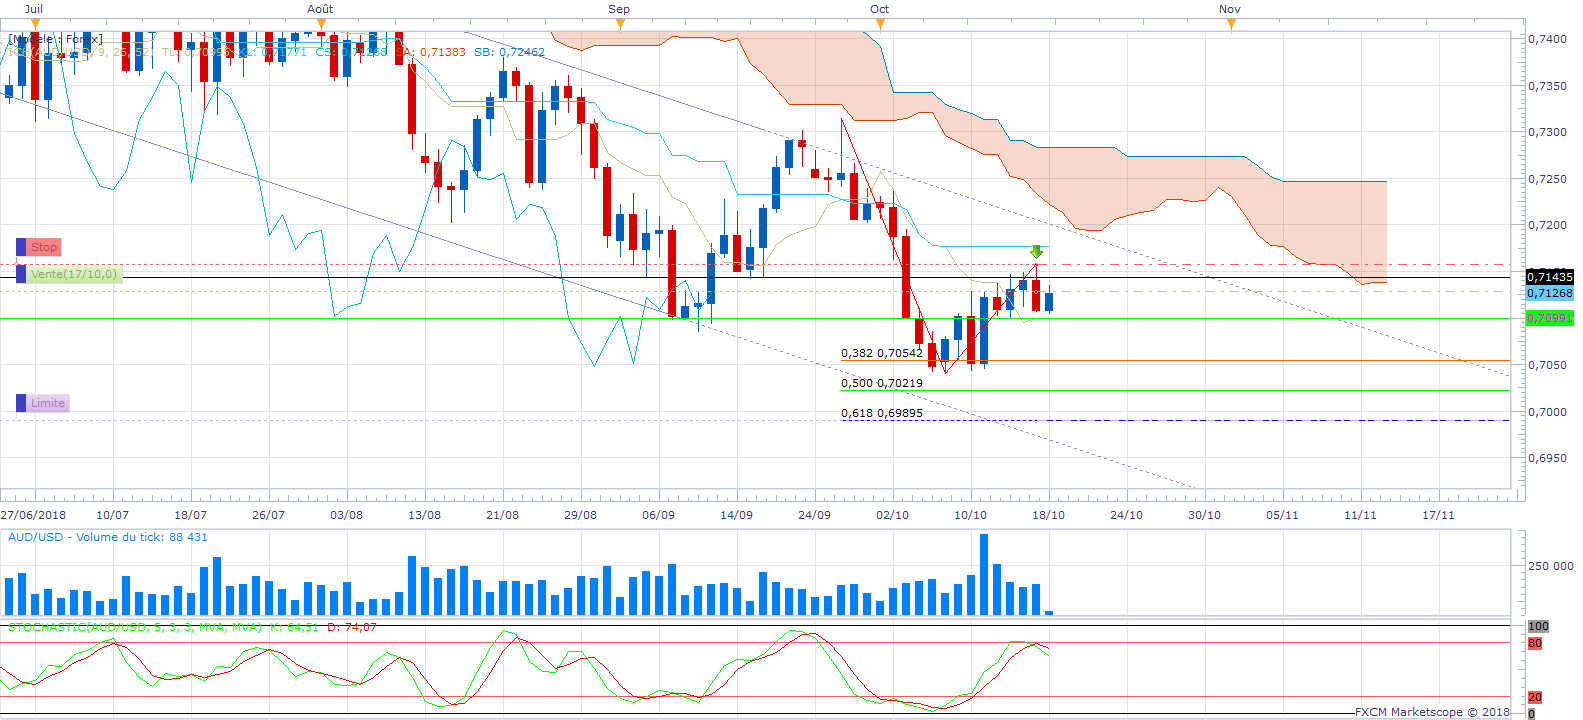Select the blue handle beside the Limite label

point(21,403)
